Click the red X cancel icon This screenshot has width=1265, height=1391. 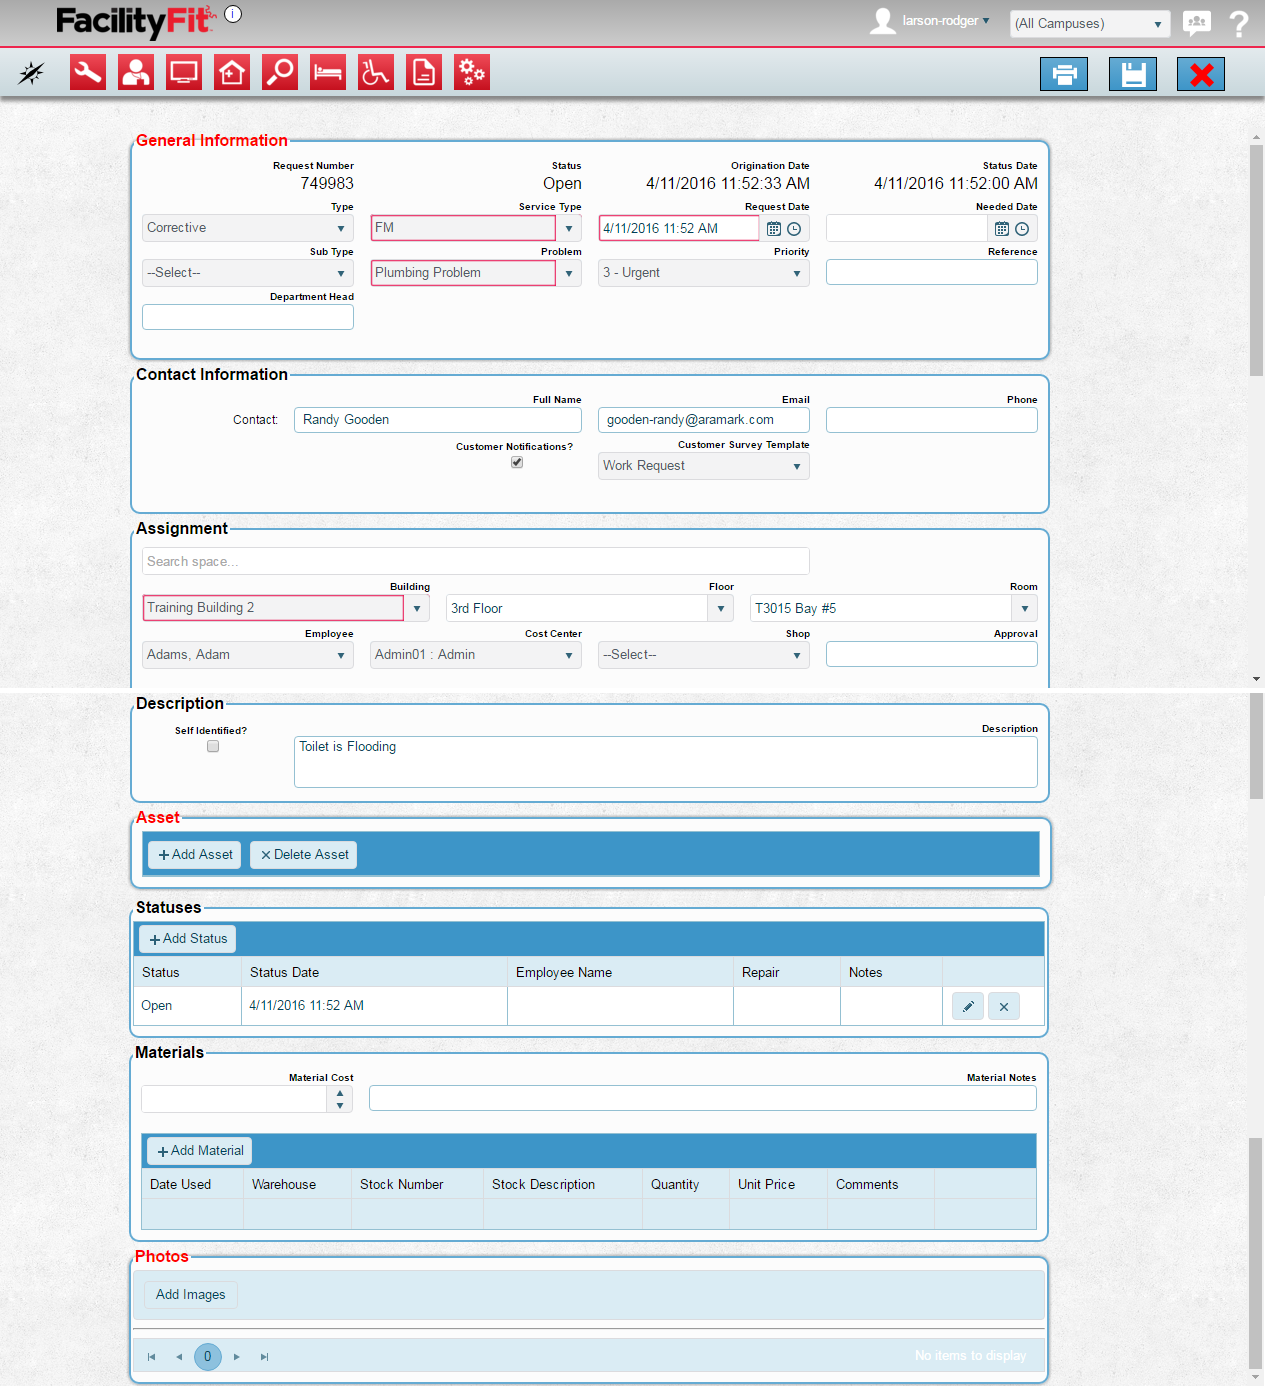point(1201,75)
